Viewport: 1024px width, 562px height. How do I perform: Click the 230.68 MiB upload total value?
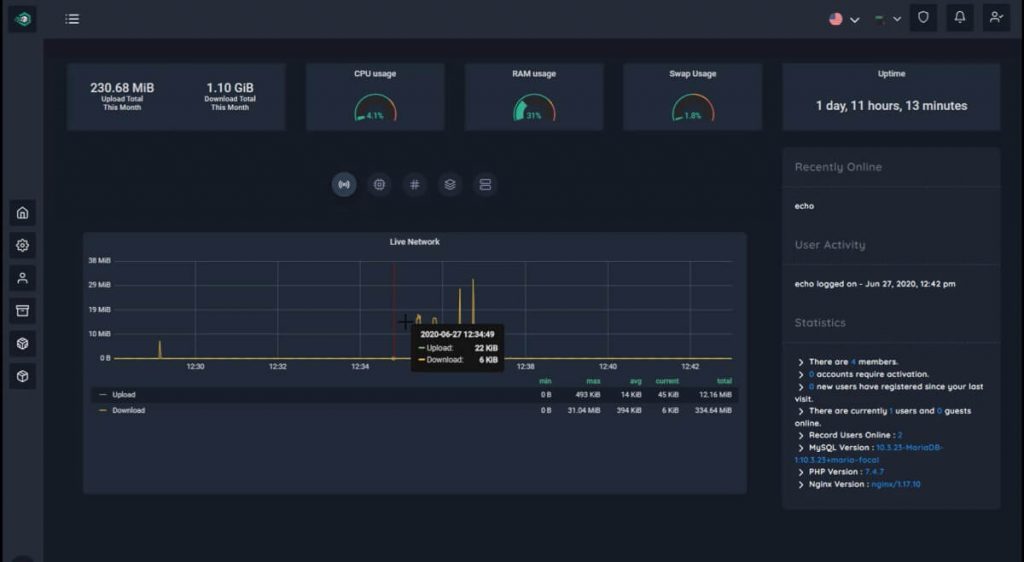tap(122, 87)
